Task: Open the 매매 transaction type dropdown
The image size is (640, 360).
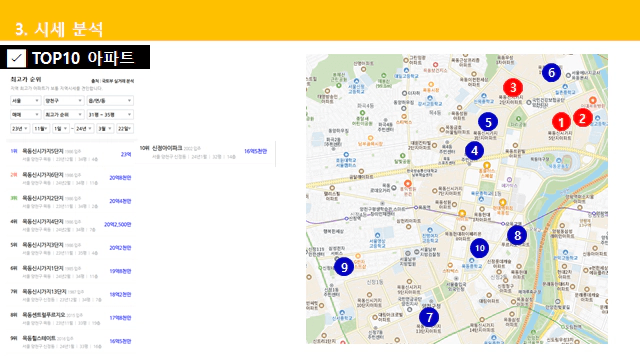Action: 25,115
